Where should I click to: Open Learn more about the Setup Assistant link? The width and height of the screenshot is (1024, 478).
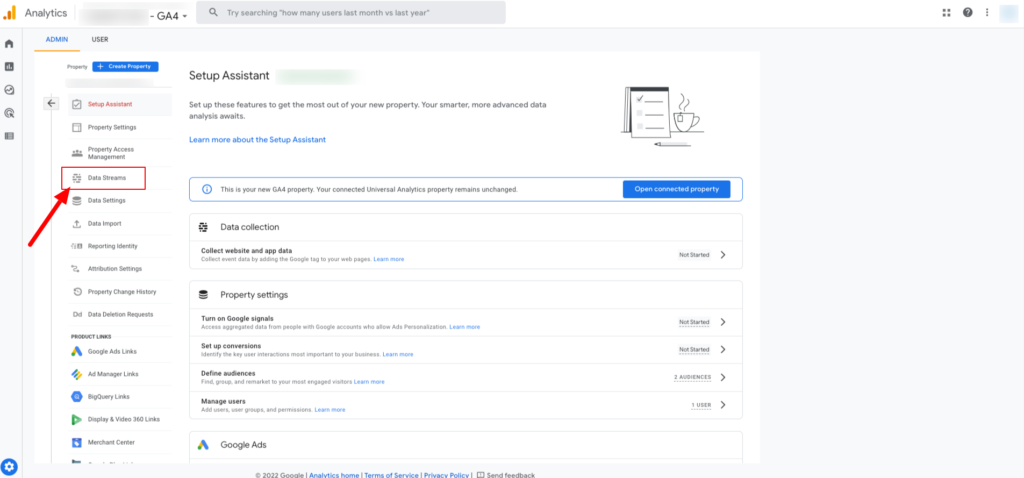tap(257, 140)
